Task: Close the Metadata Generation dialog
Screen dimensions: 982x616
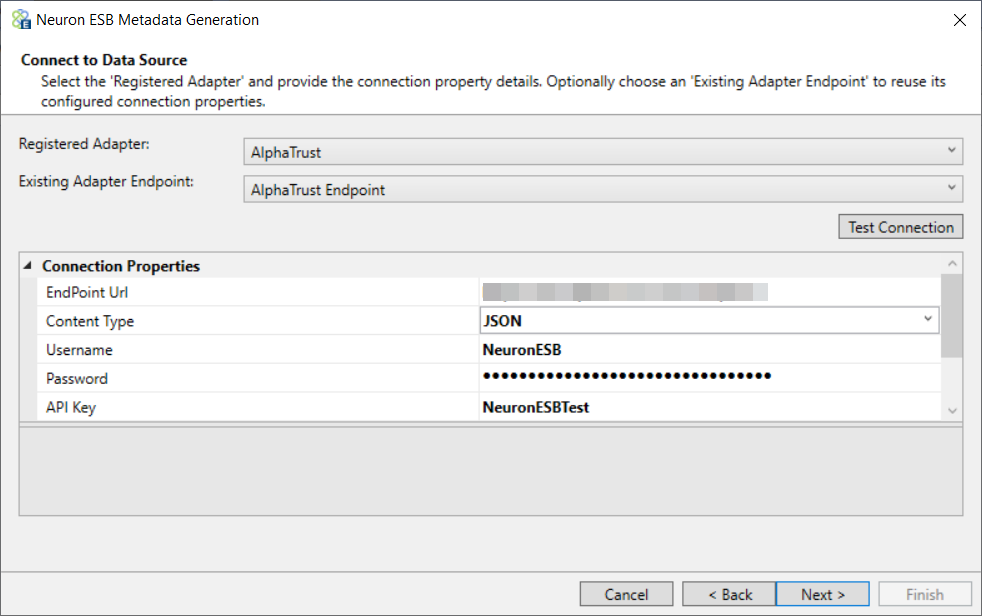Action: tap(959, 20)
